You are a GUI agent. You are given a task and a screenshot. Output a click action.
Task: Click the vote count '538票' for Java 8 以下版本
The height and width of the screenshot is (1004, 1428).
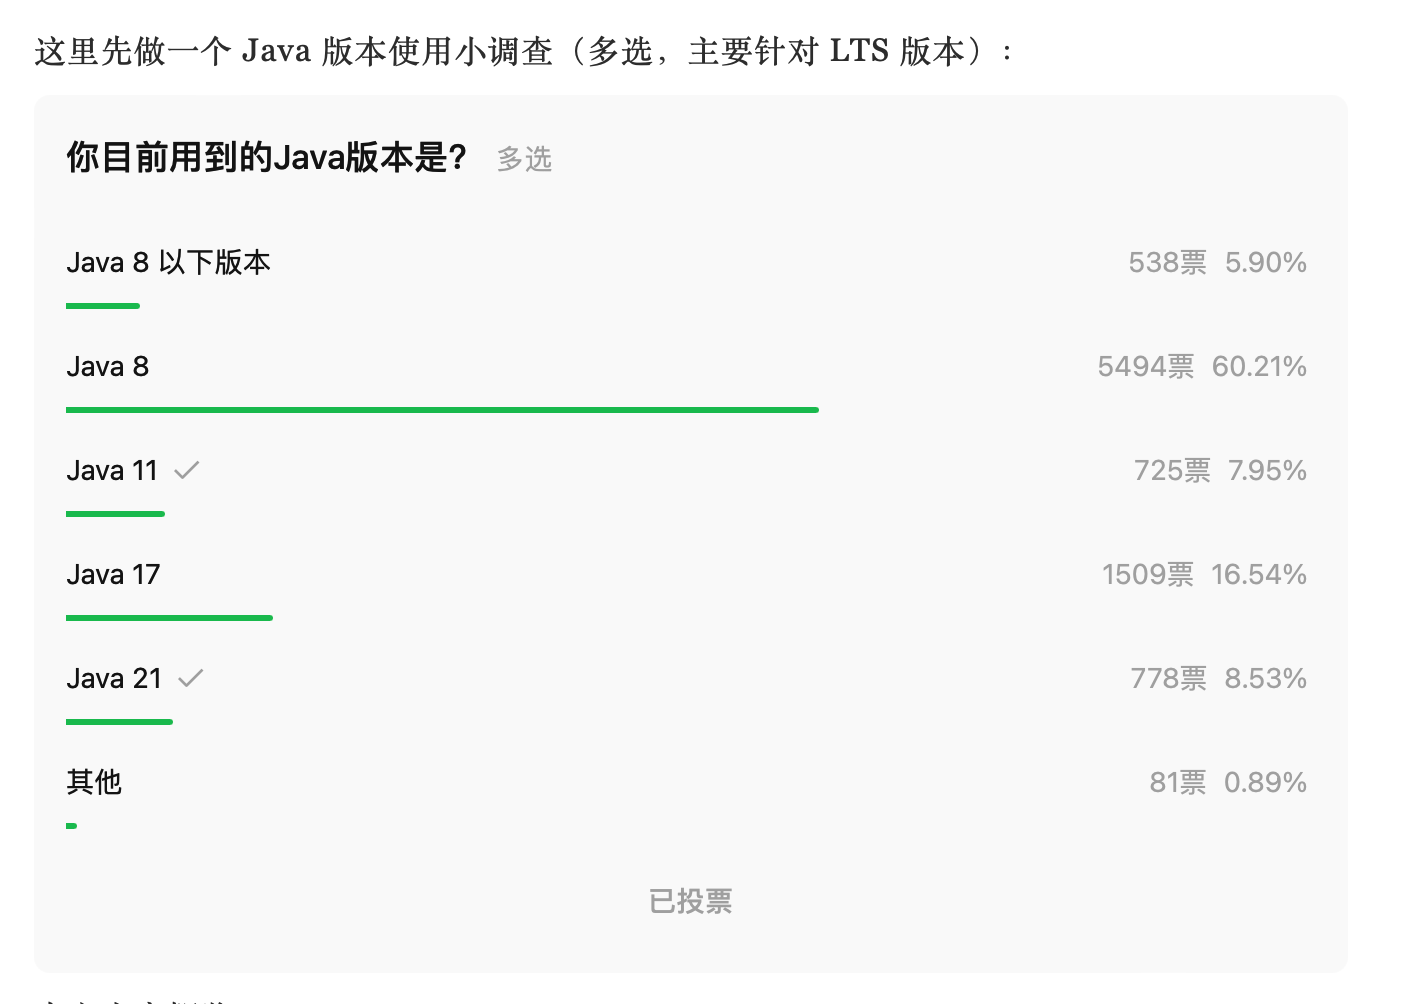pyautogui.click(x=1168, y=262)
